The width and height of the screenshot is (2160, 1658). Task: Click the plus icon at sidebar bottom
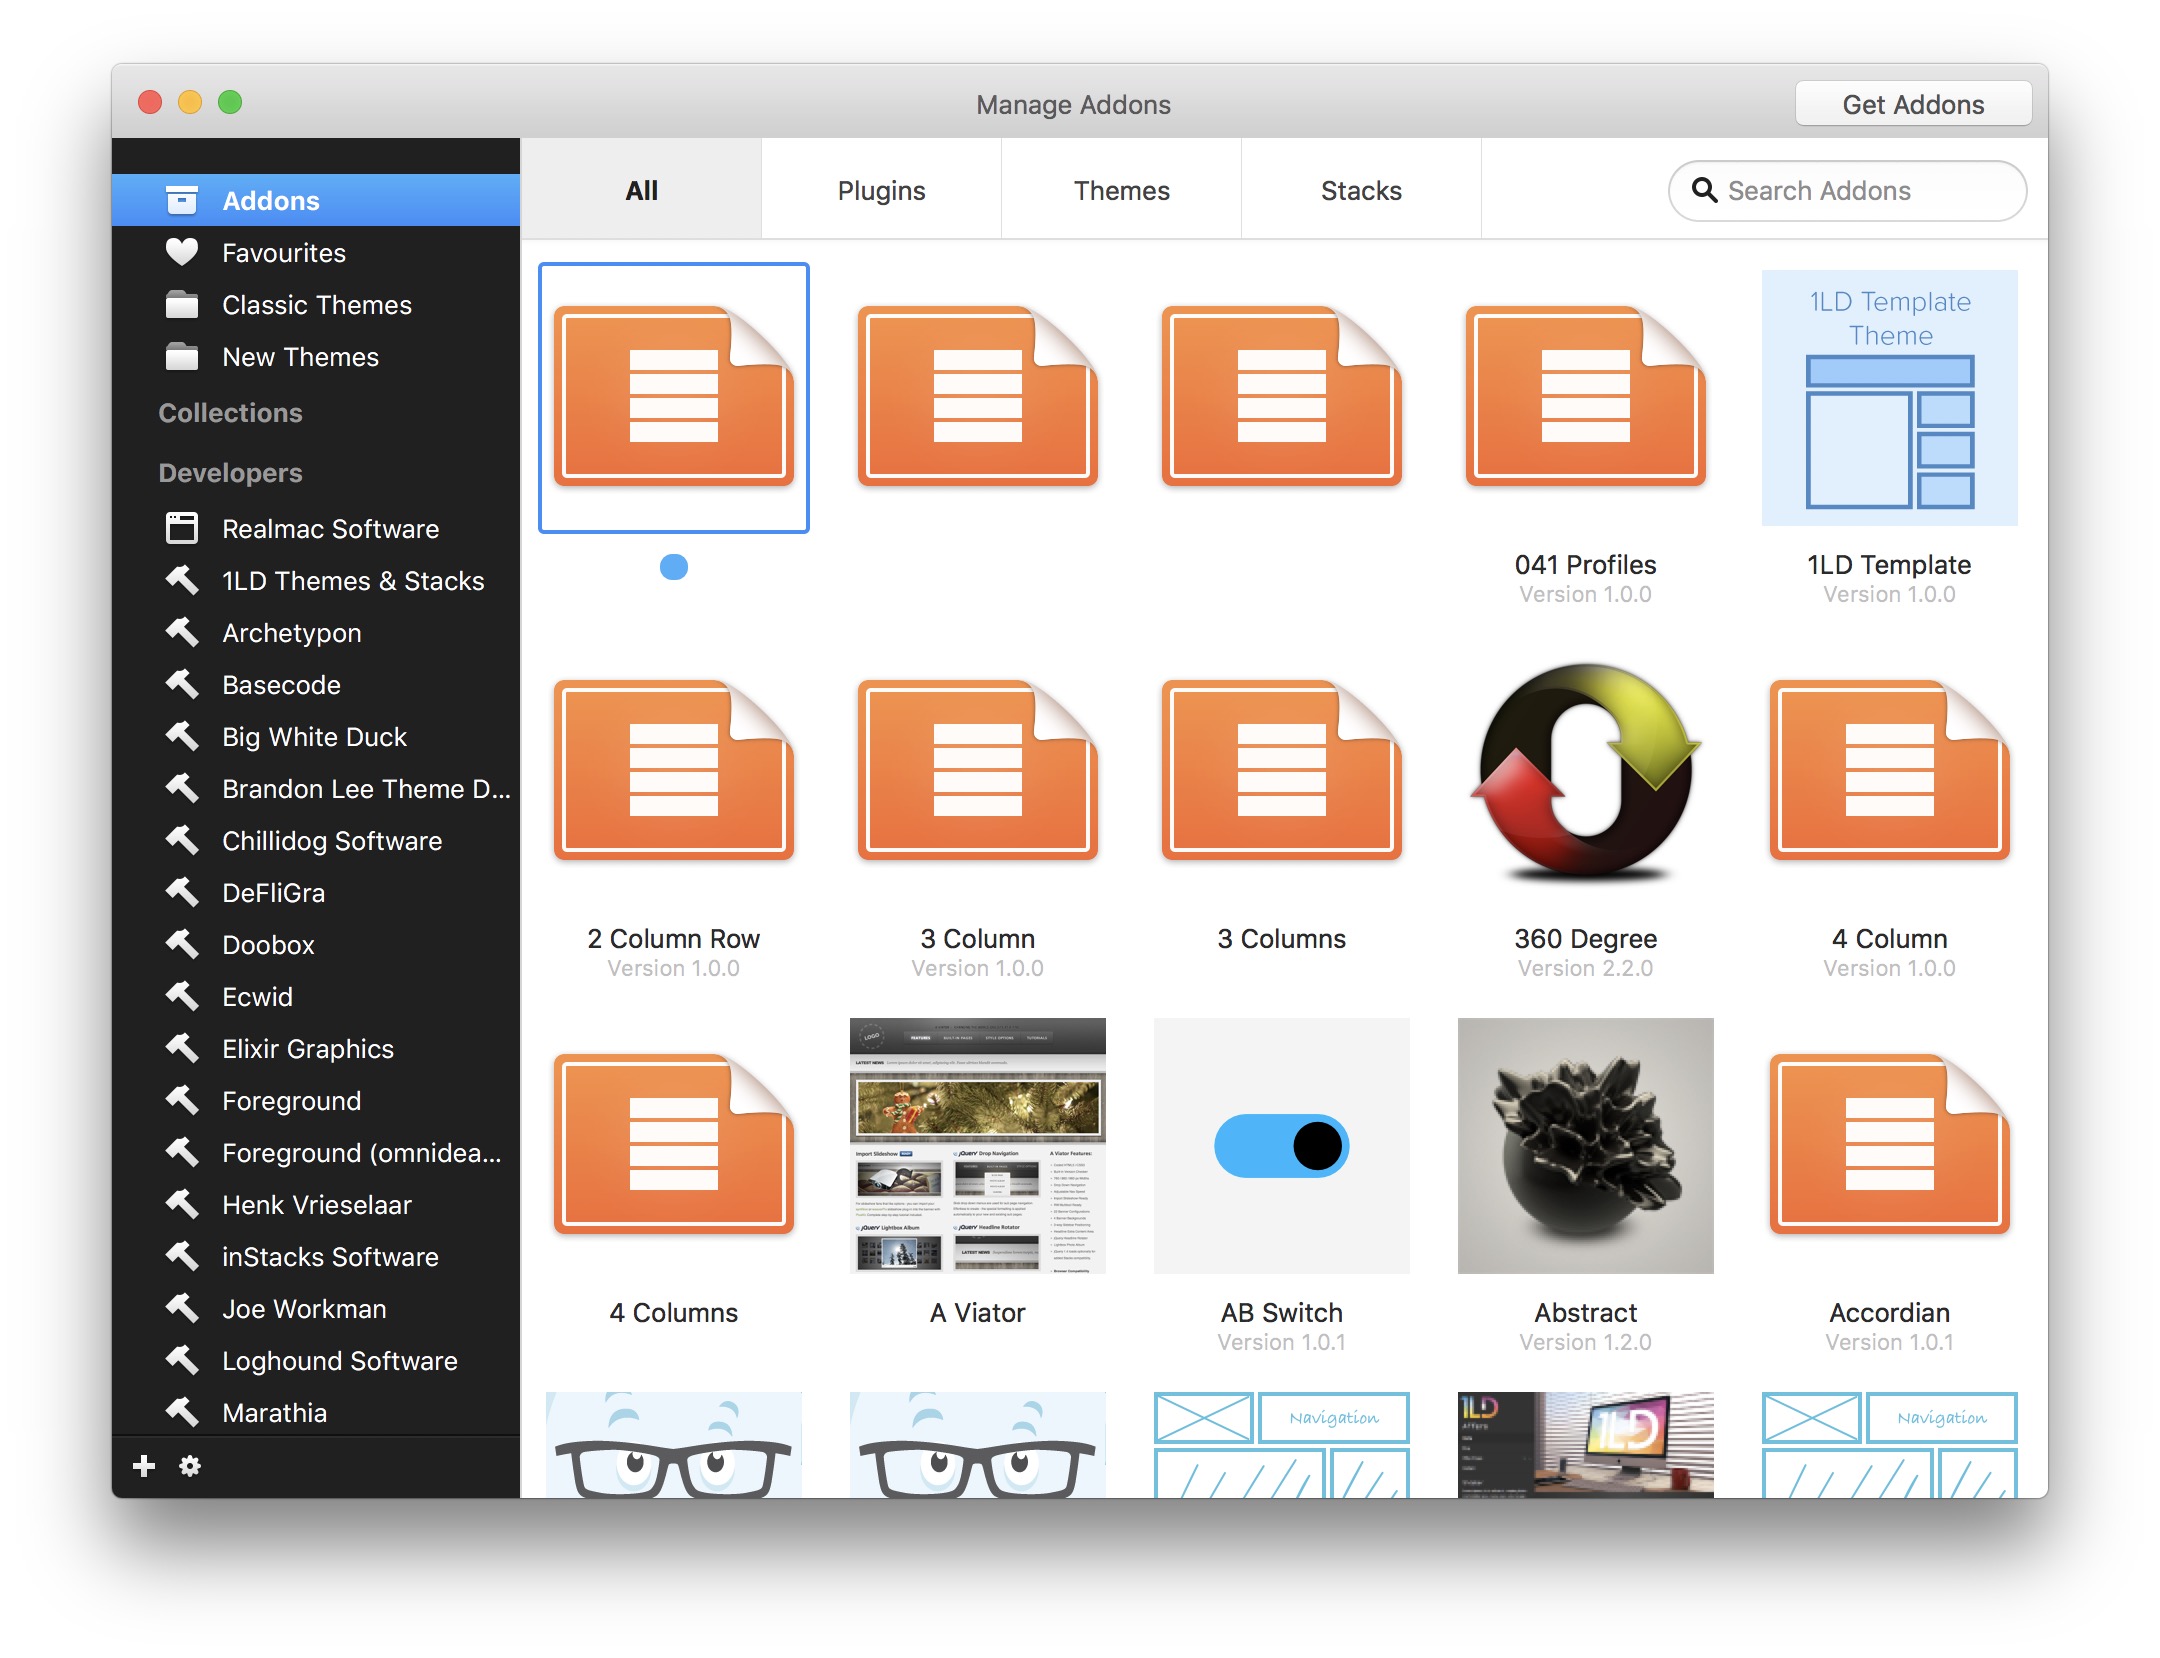144,1466
